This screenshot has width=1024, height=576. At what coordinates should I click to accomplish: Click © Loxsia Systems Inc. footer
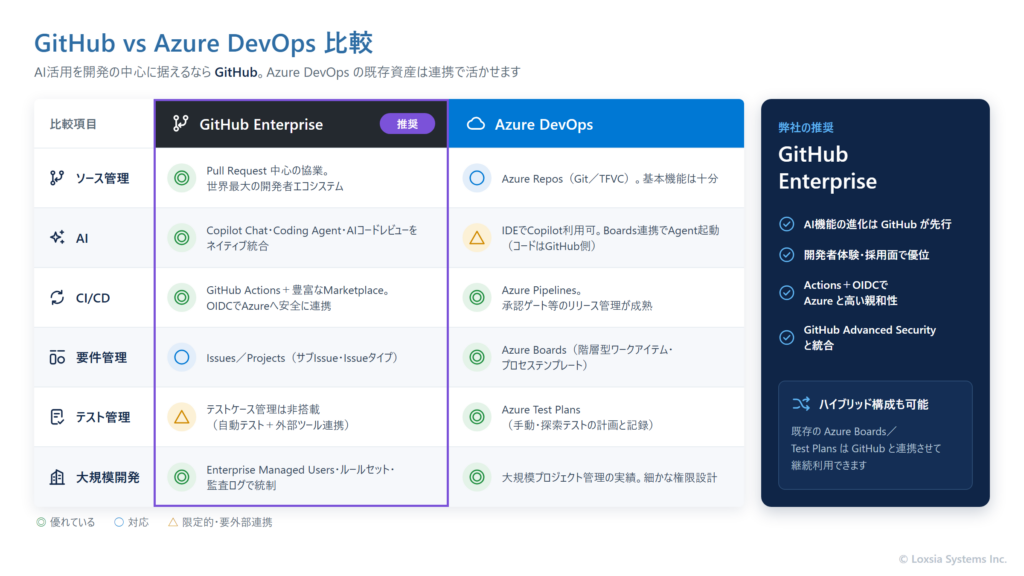[953, 559]
